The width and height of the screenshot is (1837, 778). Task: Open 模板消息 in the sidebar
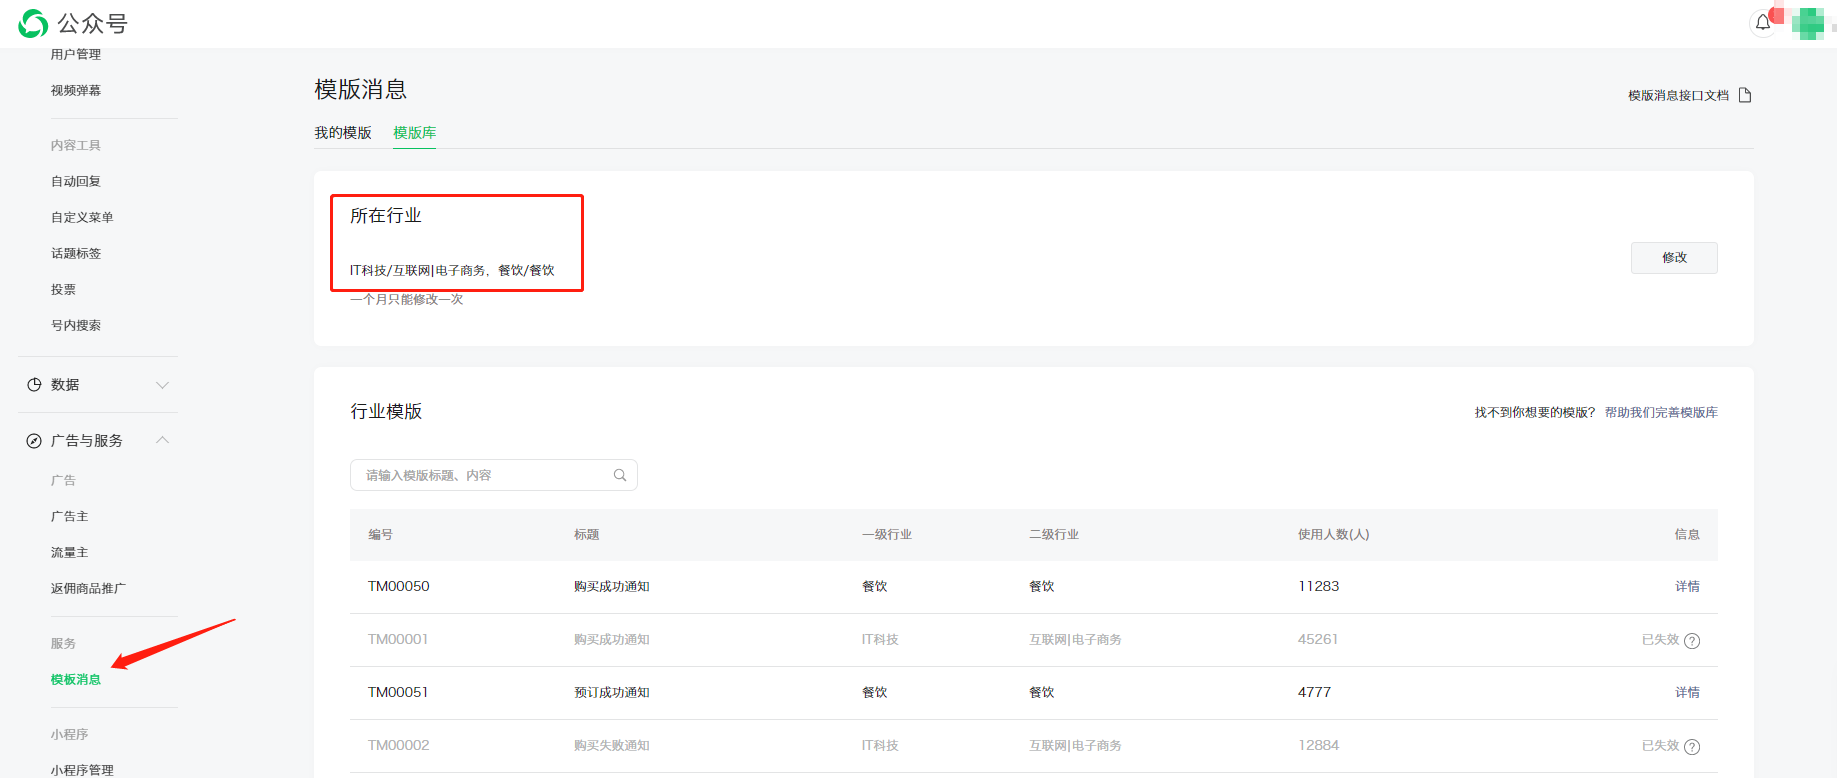coord(76,680)
